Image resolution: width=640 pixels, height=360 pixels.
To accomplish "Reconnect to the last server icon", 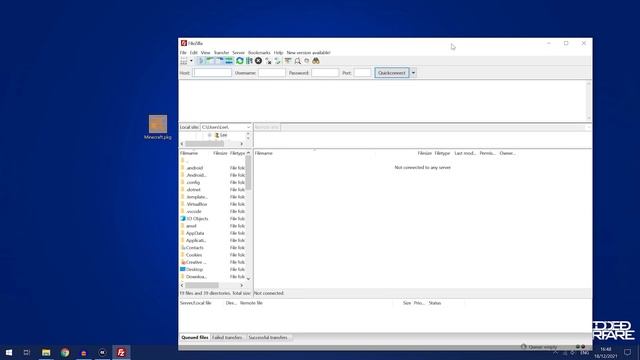I will pos(278,61).
